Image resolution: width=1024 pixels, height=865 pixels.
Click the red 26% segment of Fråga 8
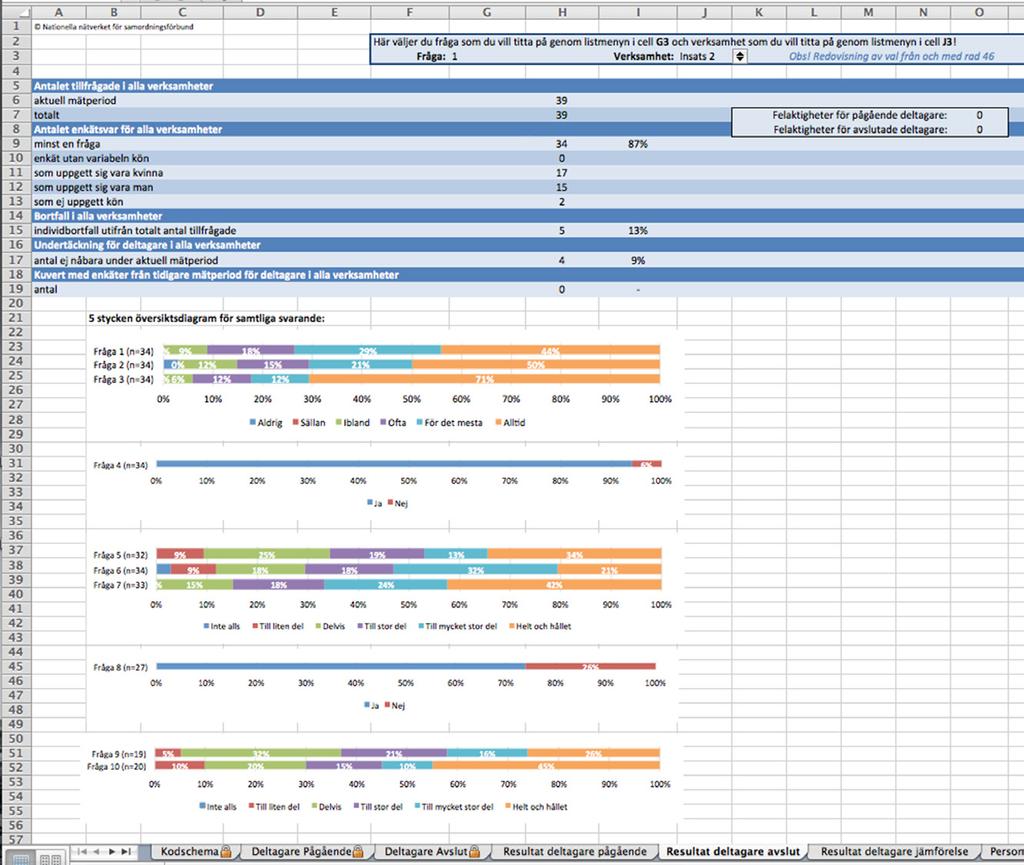590,667
